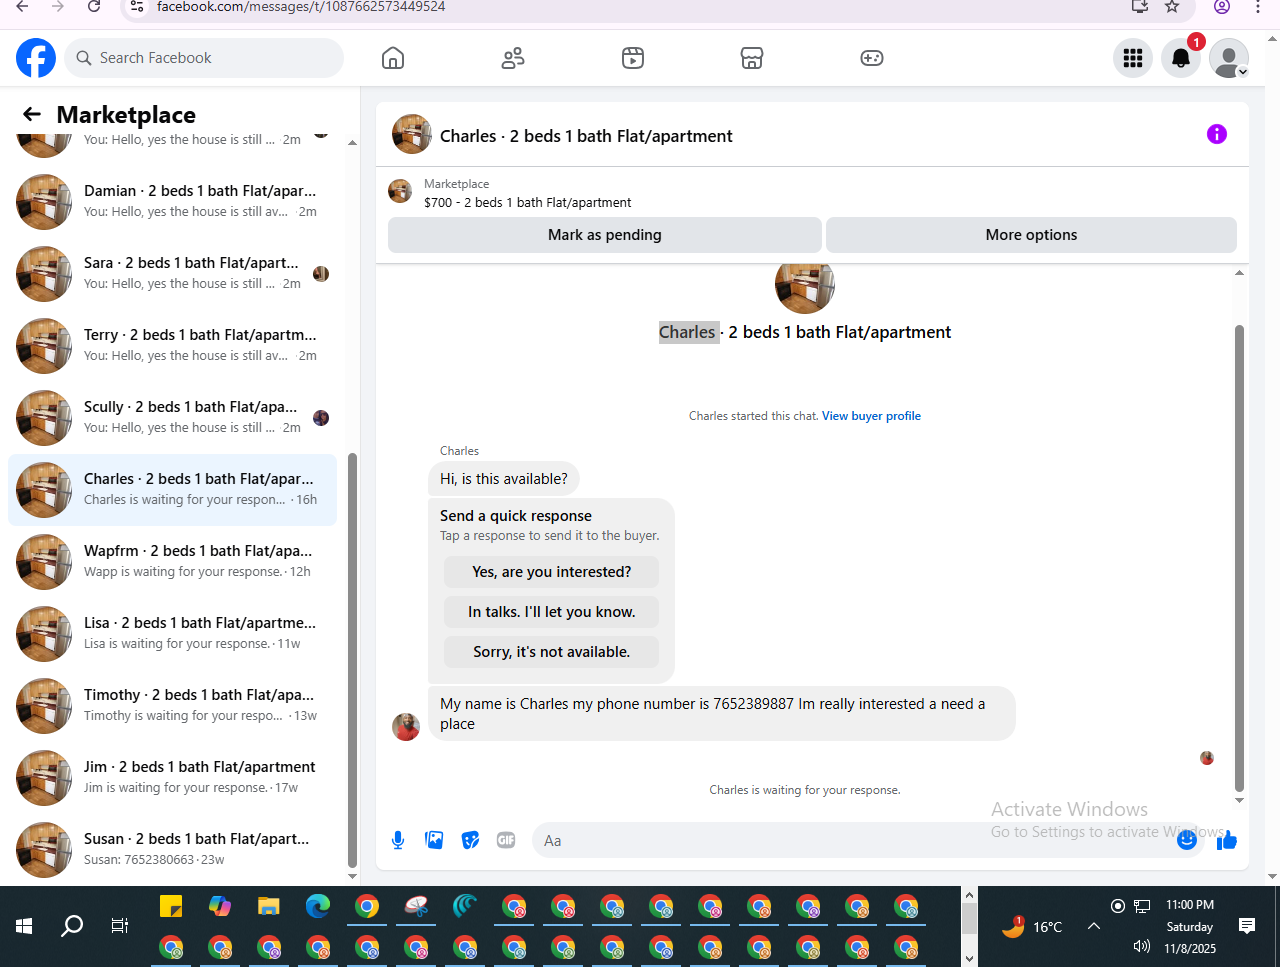The image size is (1280, 967).
Task: Open the Gaming controller icon
Action: (x=872, y=58)
